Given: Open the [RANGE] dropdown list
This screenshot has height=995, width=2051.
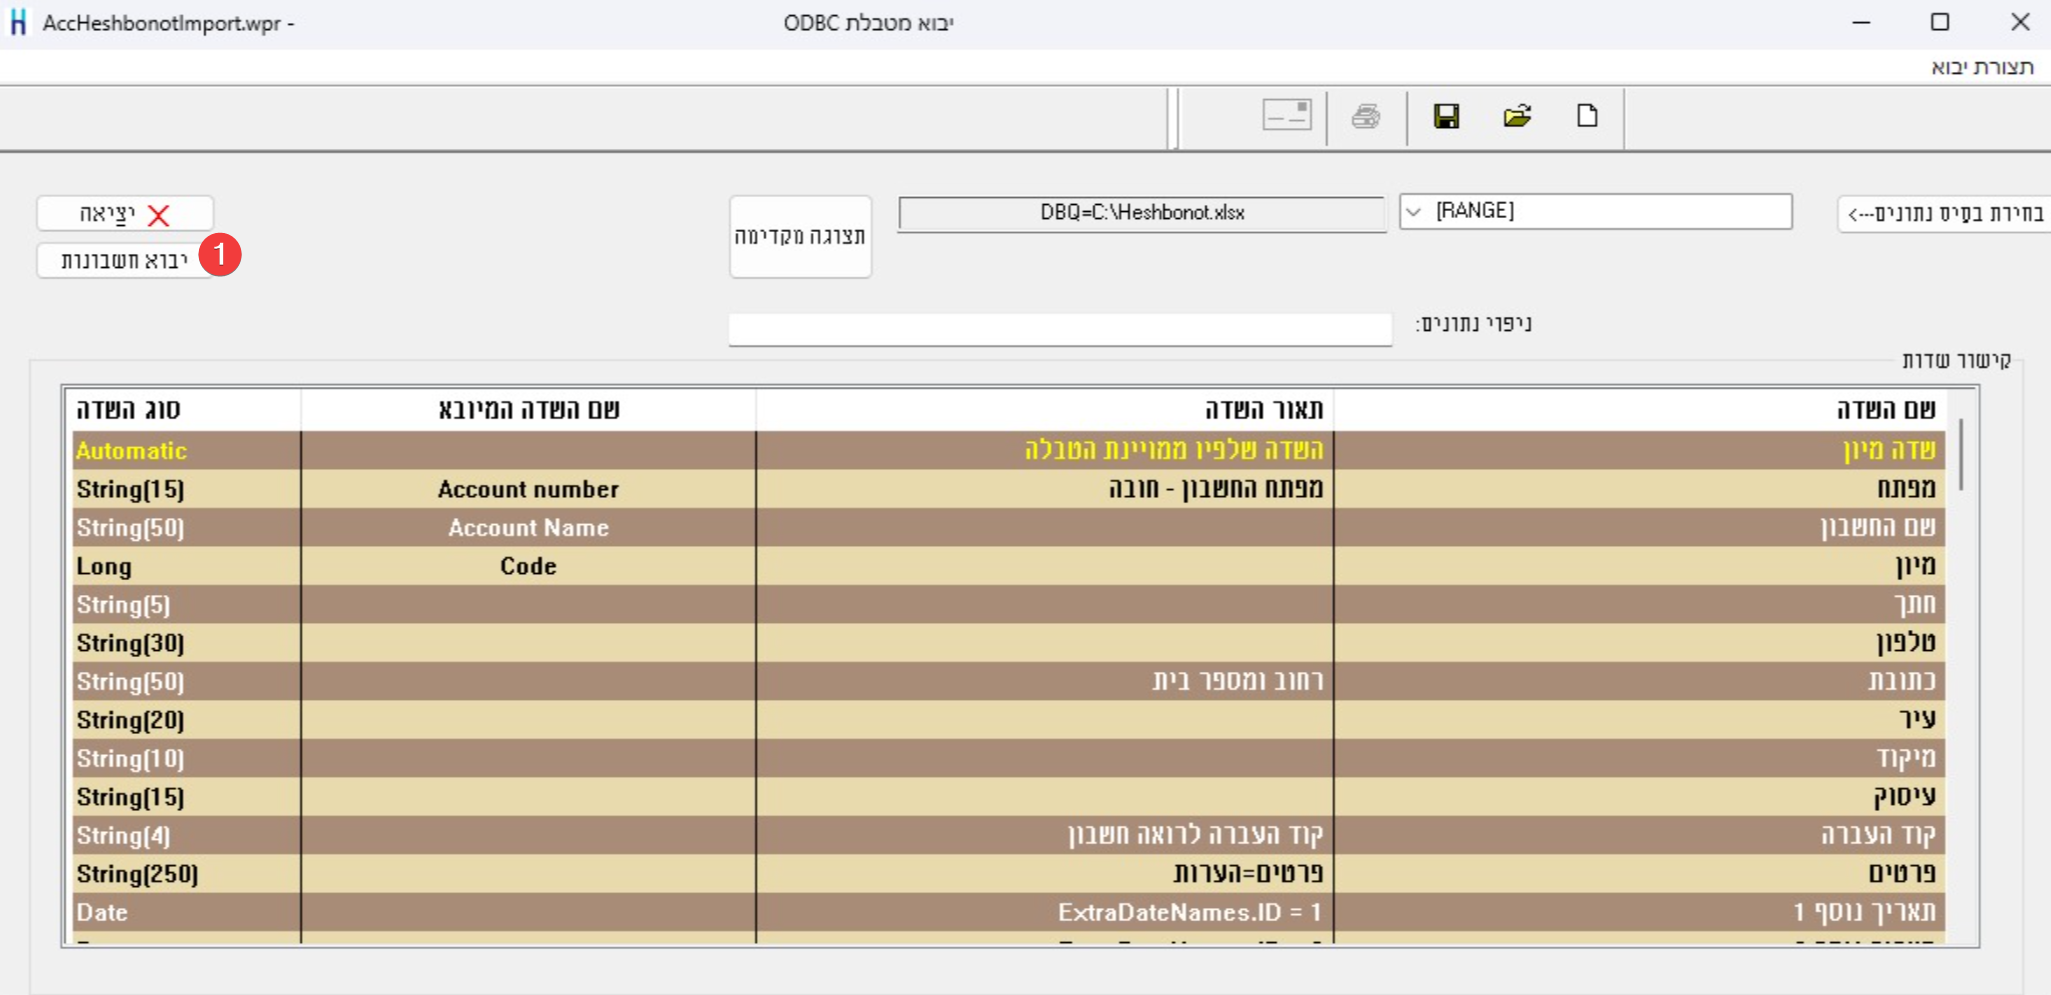Looking at the screenshot, I should point(1413,212).
